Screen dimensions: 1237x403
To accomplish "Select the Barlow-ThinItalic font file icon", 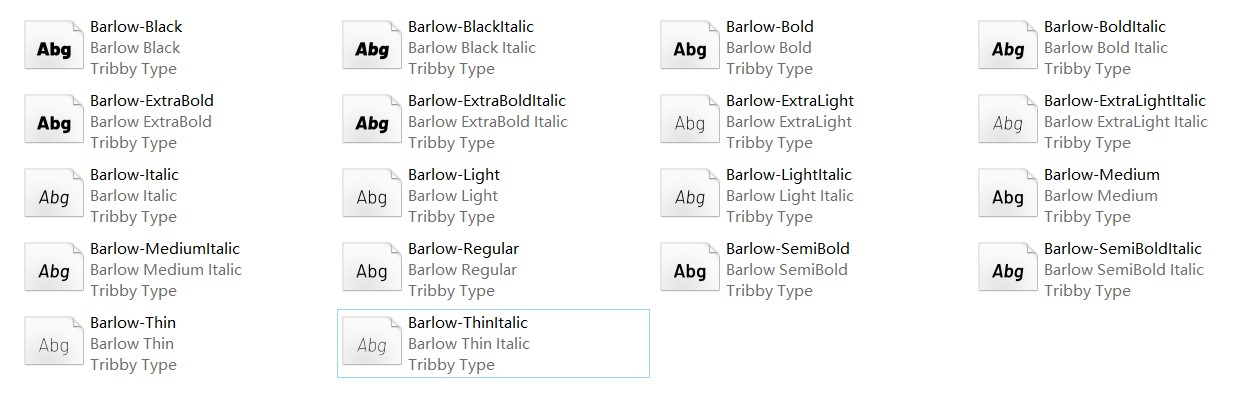I will click(x=372, y=344).
